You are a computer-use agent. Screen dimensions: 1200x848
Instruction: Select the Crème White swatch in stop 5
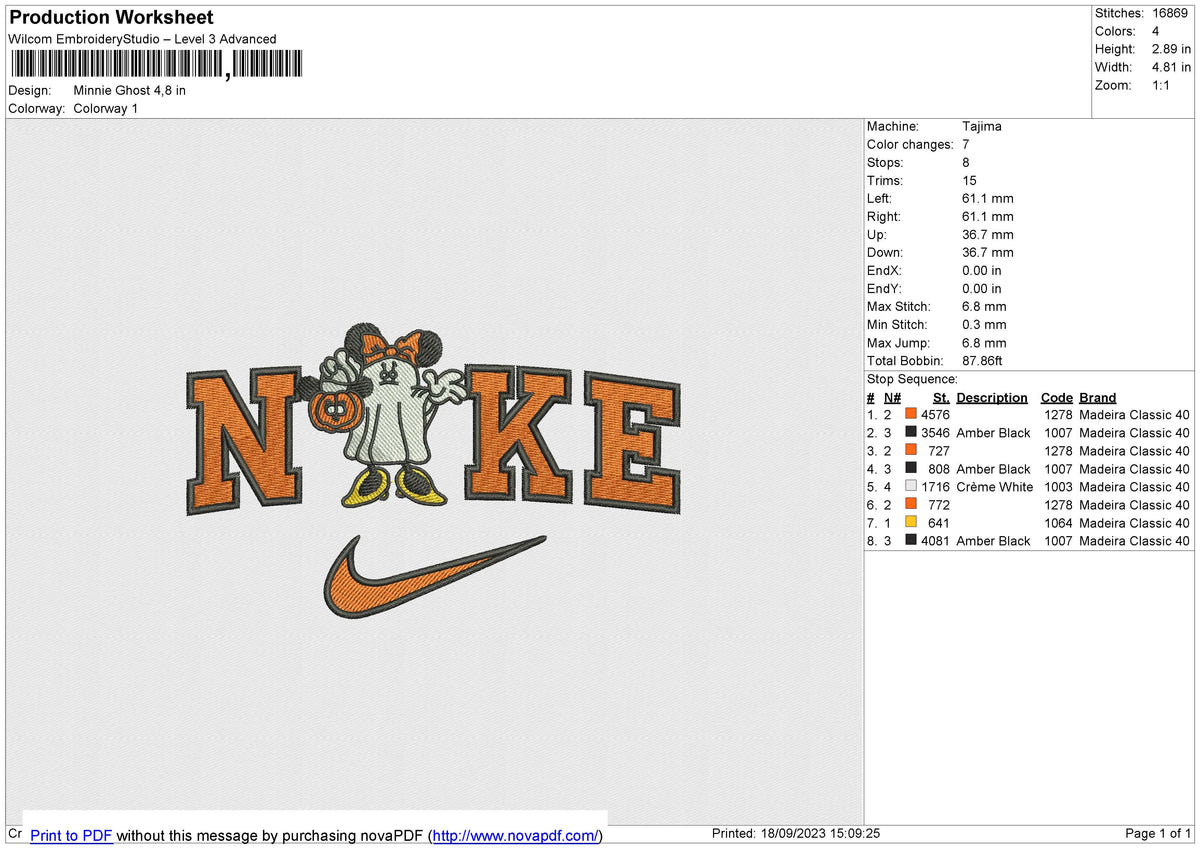coord(911,487)
